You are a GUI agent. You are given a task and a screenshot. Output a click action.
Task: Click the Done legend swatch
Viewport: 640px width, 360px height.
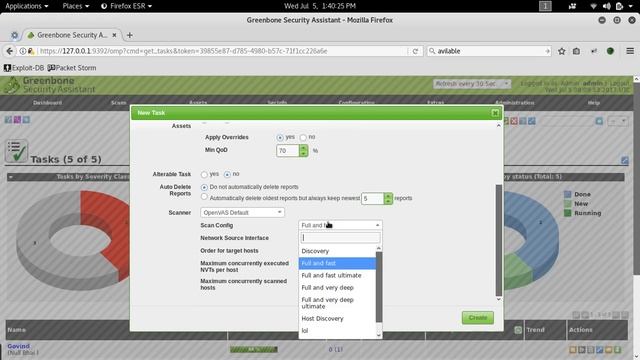567,194
